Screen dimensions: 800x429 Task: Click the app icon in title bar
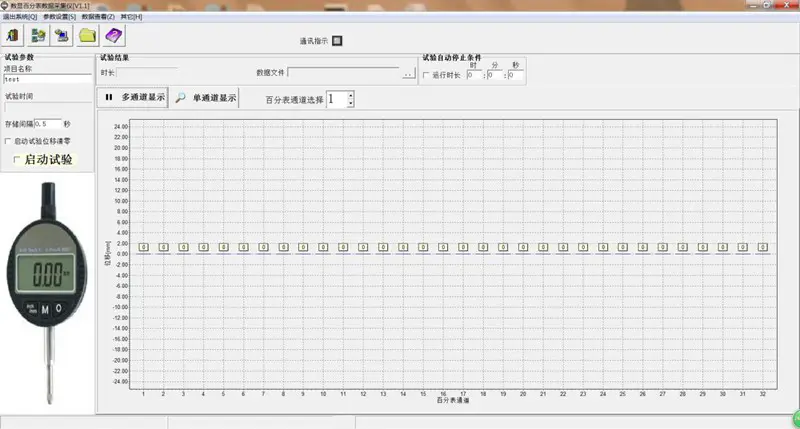(5, 6)
